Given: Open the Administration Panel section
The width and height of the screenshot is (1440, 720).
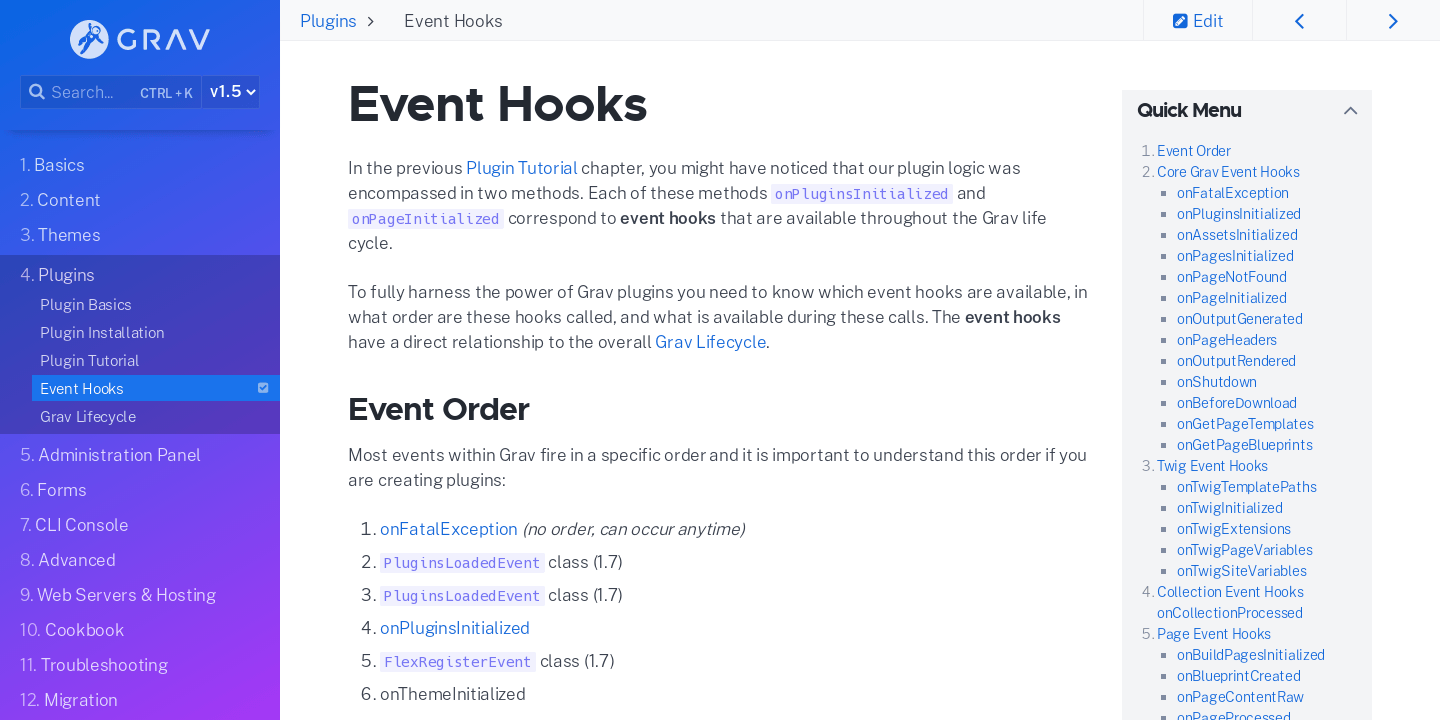Looking at the screenshot, I should pos(110,455).
